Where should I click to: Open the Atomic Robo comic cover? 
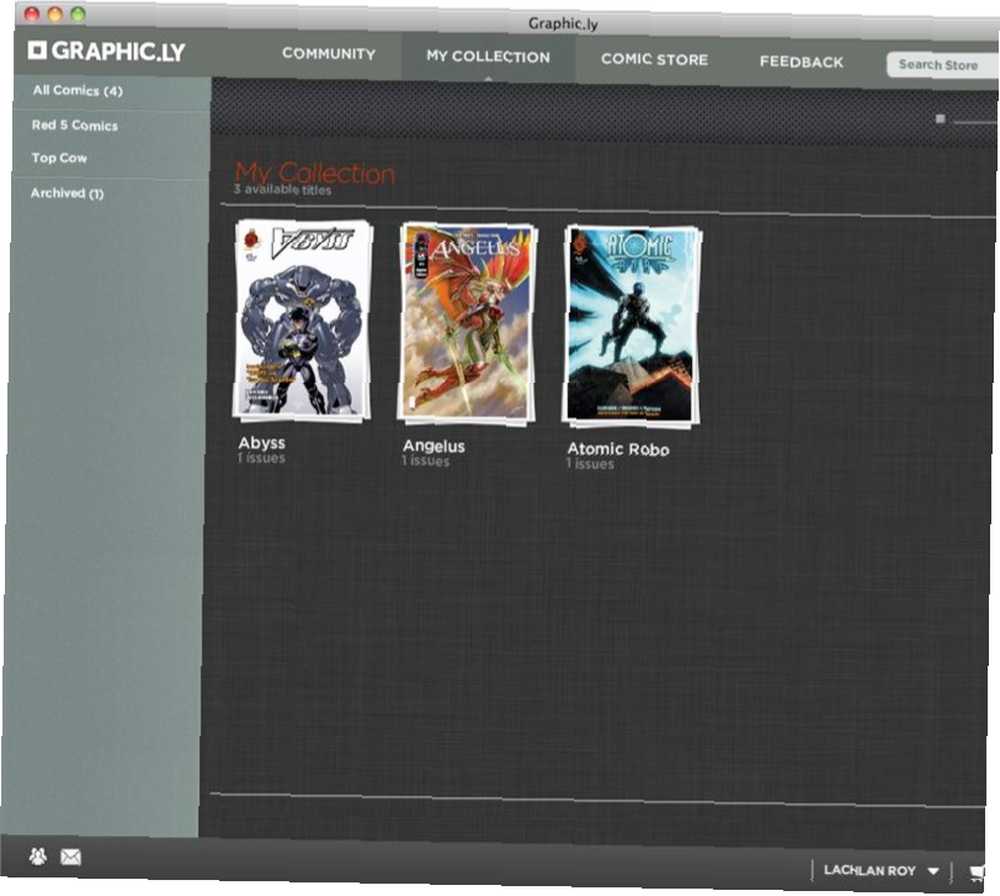631,327
